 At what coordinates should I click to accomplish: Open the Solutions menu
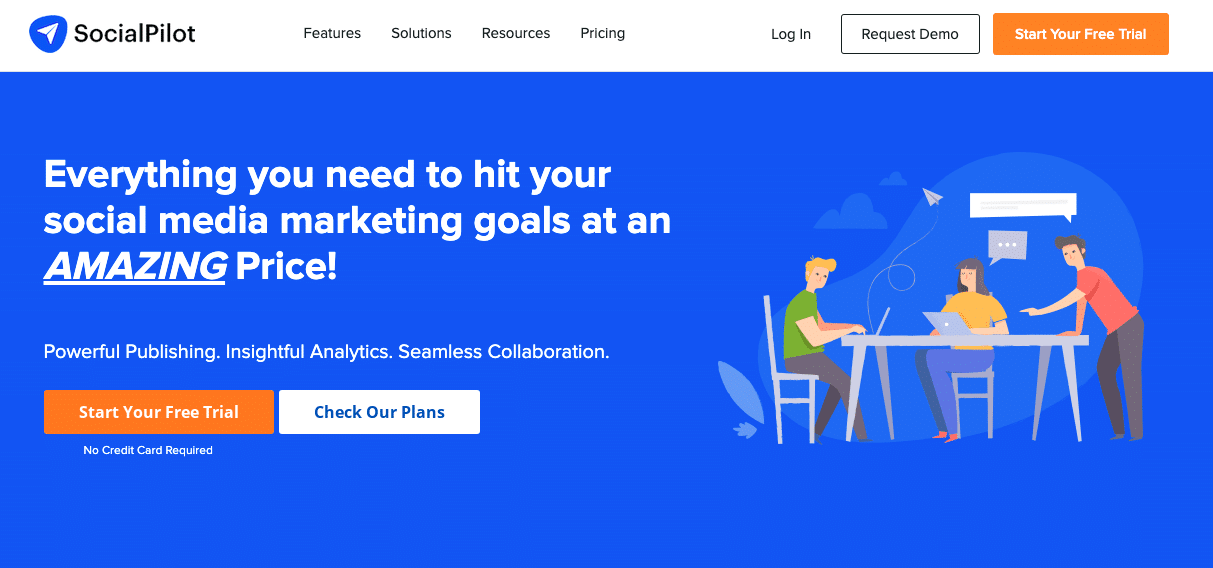point(421,33)
